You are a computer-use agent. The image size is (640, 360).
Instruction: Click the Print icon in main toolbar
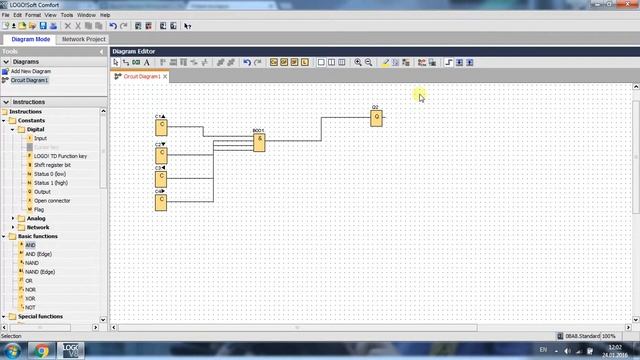[53, 26]
